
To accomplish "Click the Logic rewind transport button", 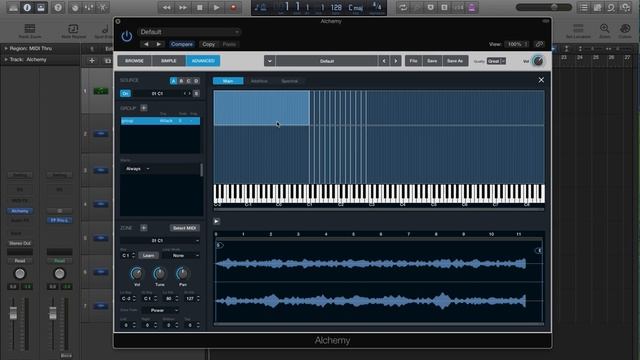I will click(166, 7).
